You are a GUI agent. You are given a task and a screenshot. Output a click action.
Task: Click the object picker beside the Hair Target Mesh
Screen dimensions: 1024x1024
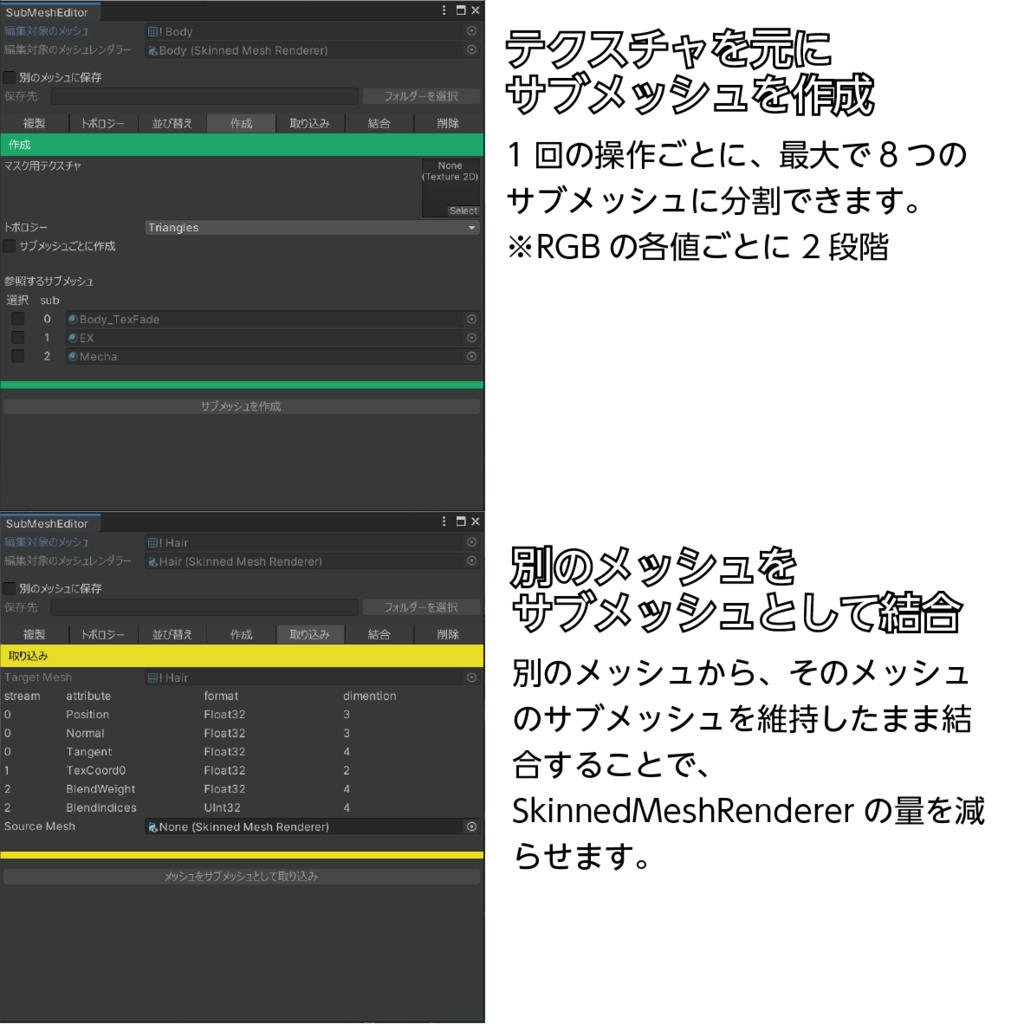point(471,677)
